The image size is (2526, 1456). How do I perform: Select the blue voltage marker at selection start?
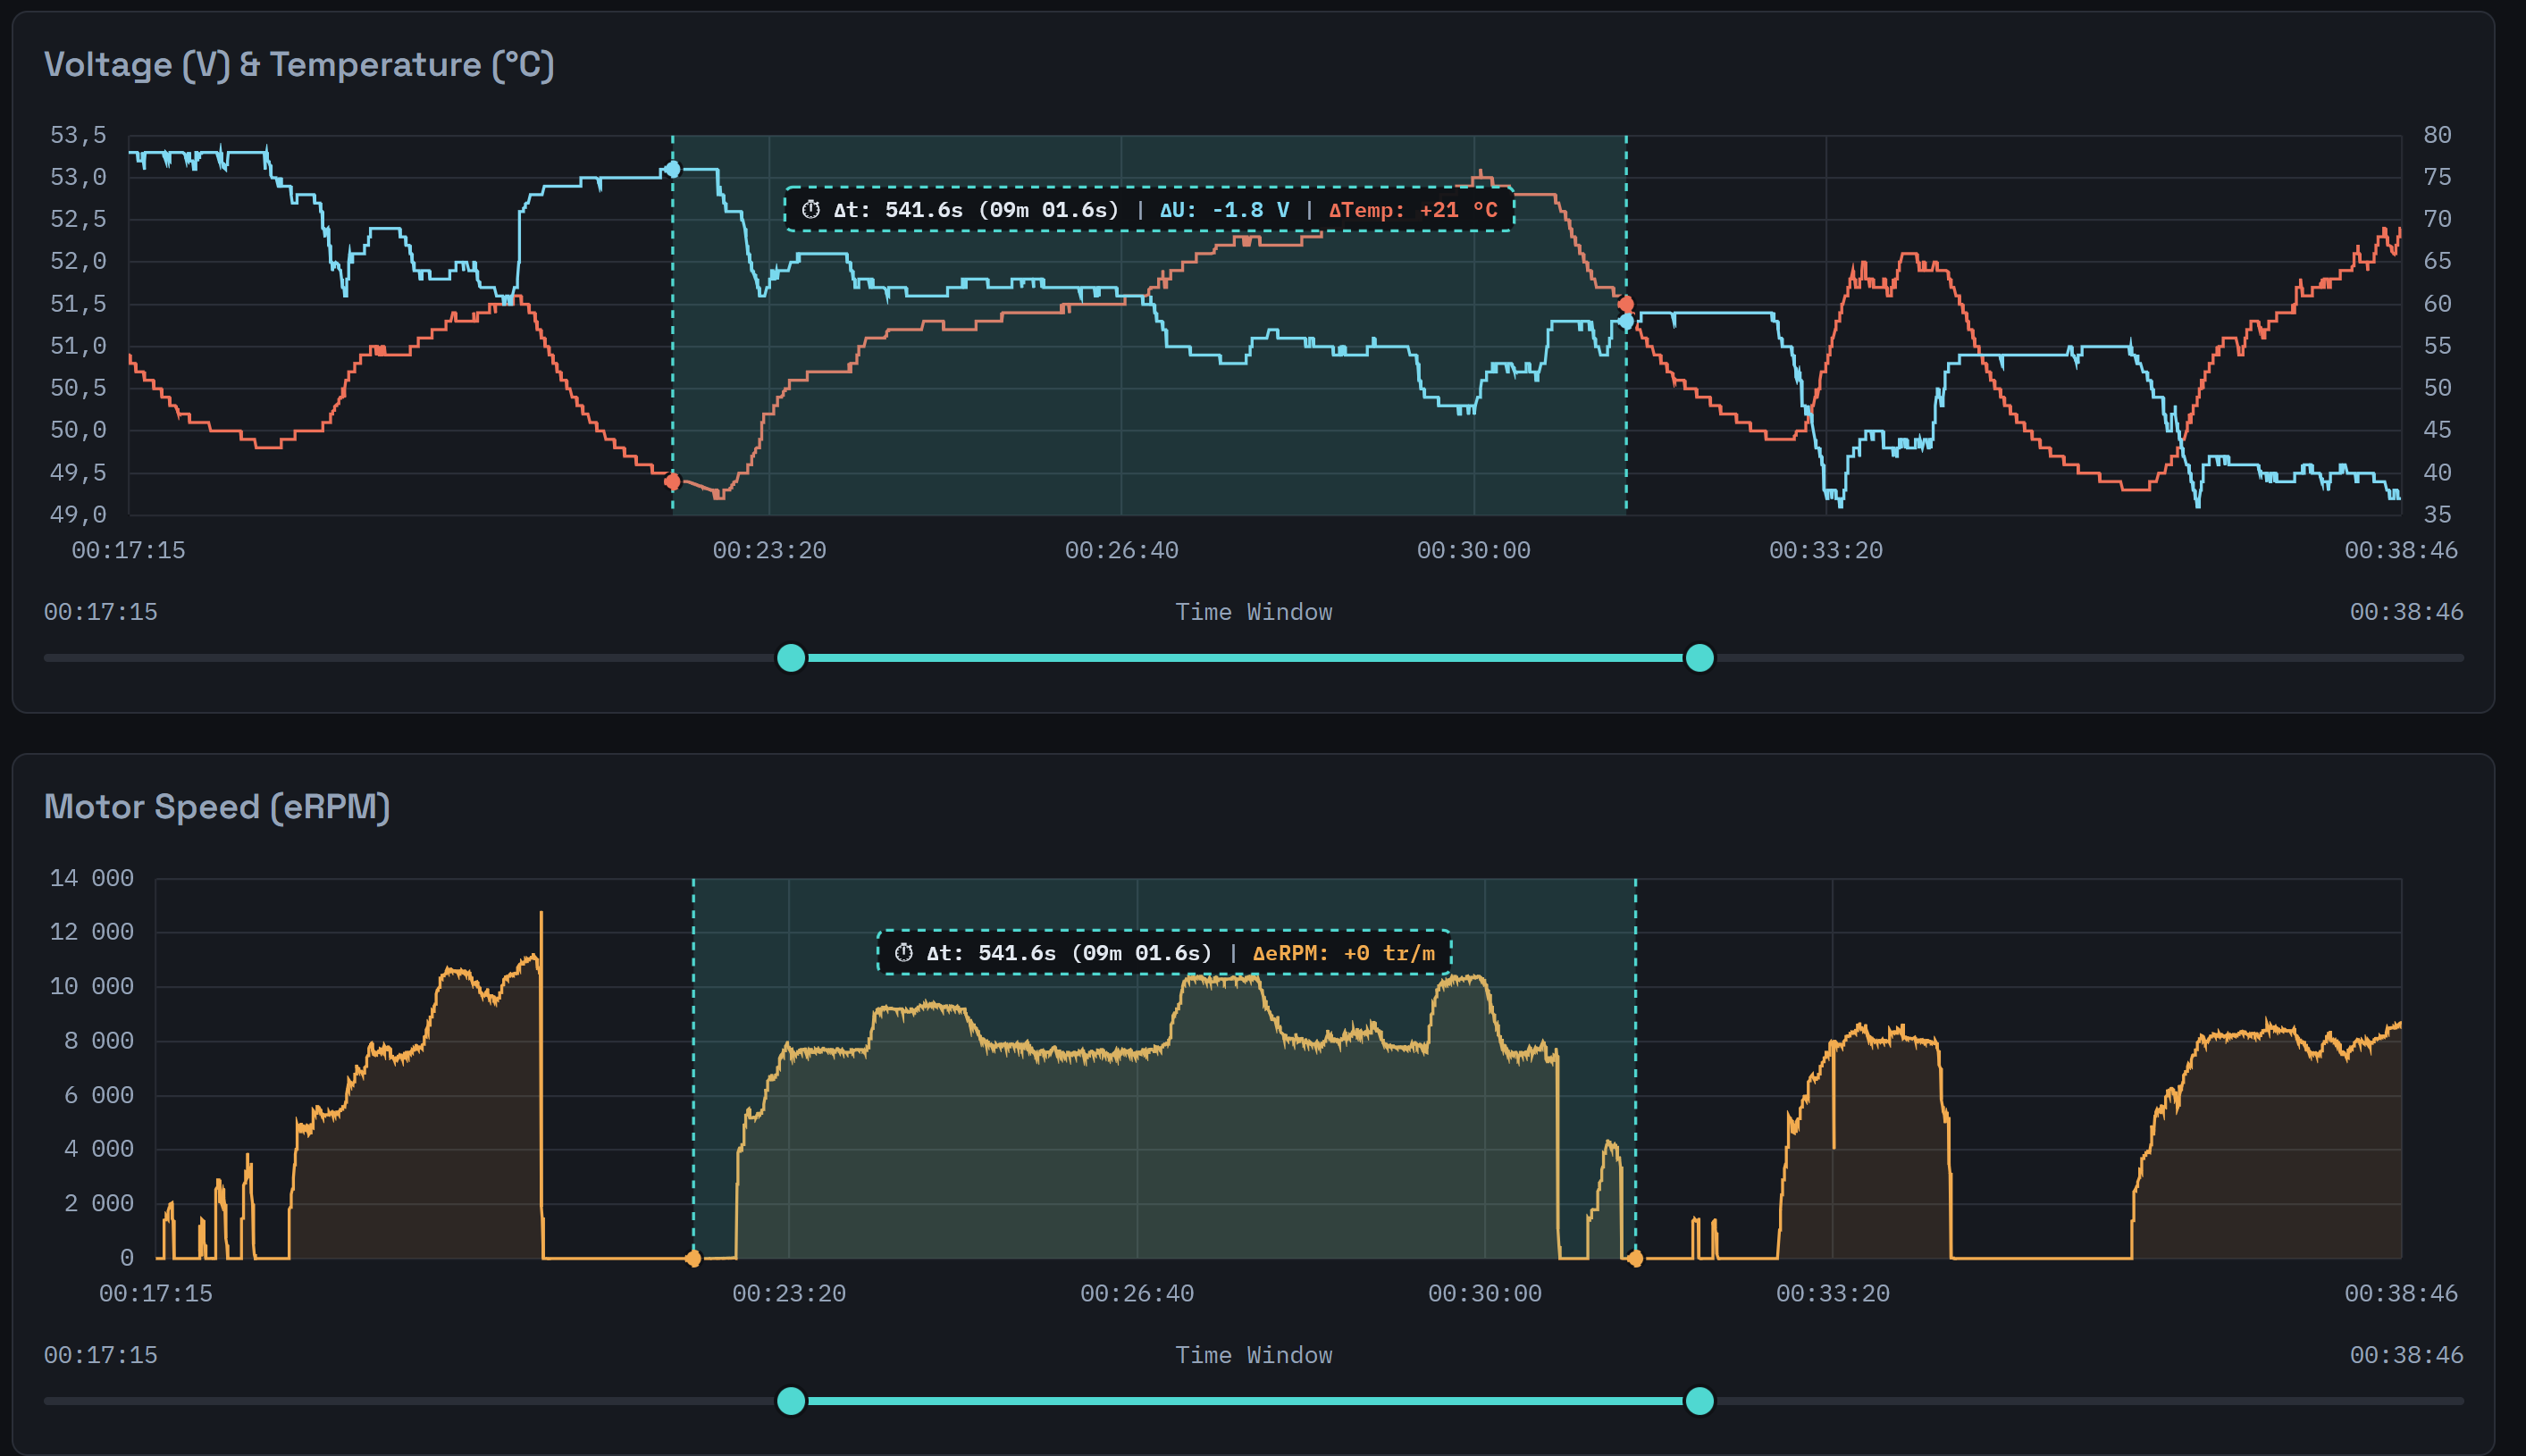[x=673, y=170]
